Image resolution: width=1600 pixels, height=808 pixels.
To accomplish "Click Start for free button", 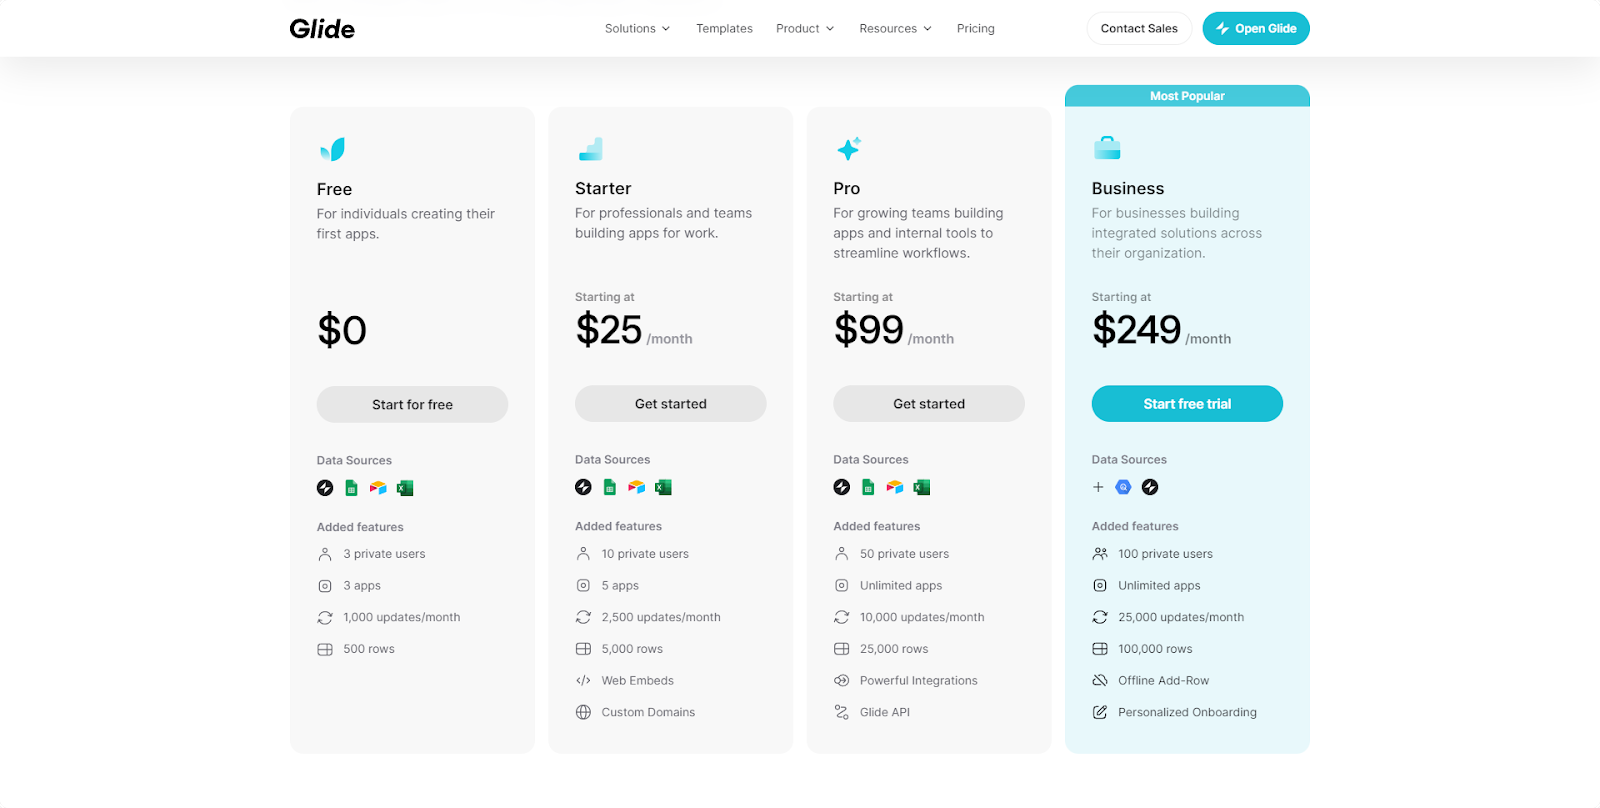I will click(x=412, y=405).
